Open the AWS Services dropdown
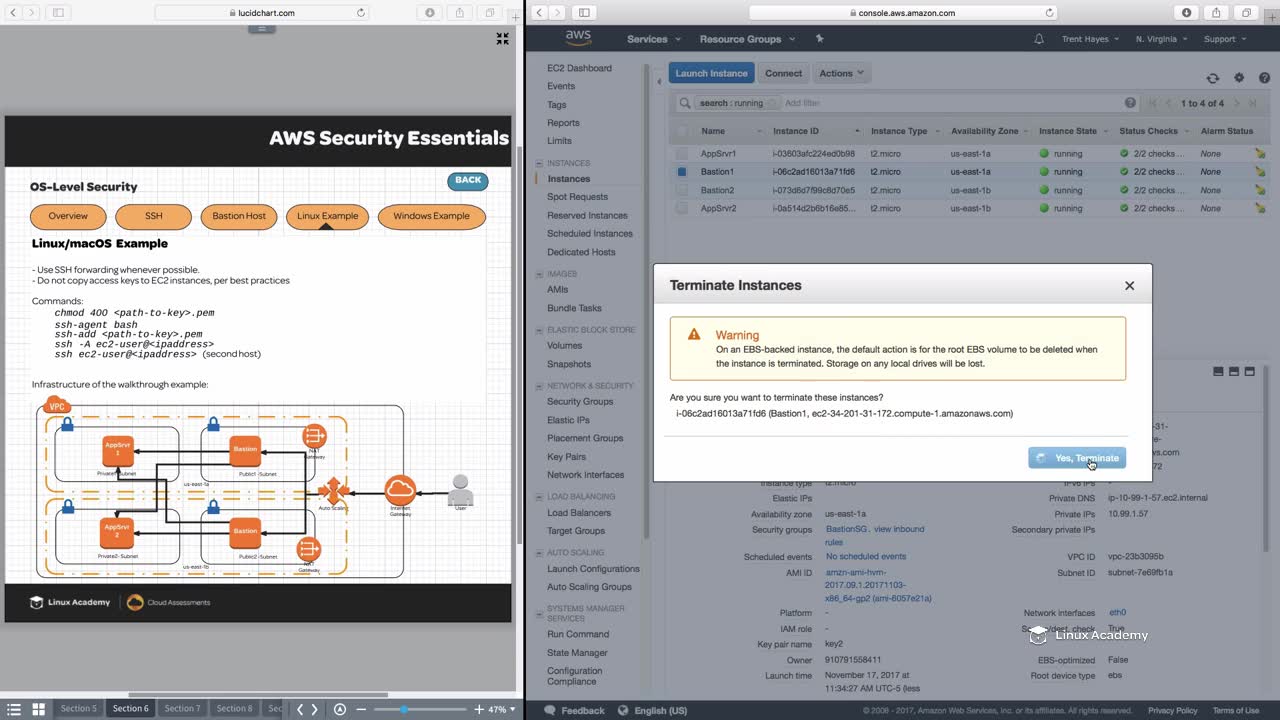1280x720 pixels. [x=654, y=39]
